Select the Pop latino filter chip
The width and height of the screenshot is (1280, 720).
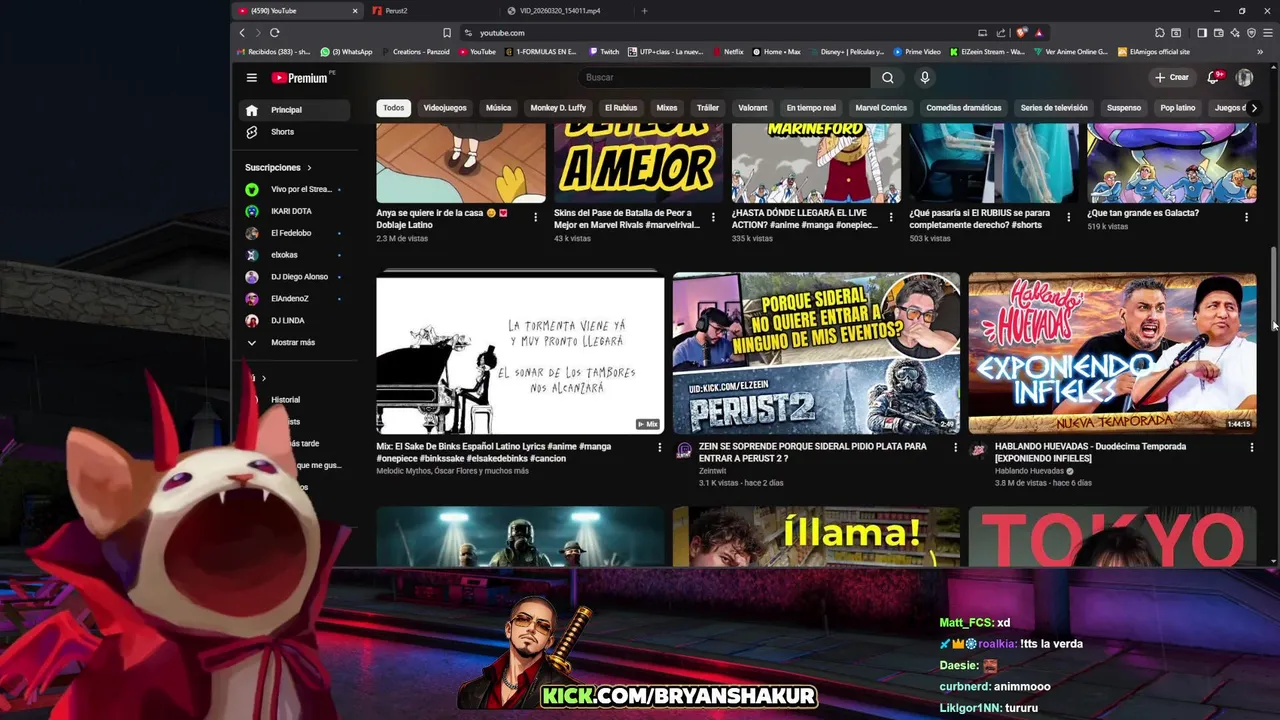pyautogui.click(x=1178, y=108)
